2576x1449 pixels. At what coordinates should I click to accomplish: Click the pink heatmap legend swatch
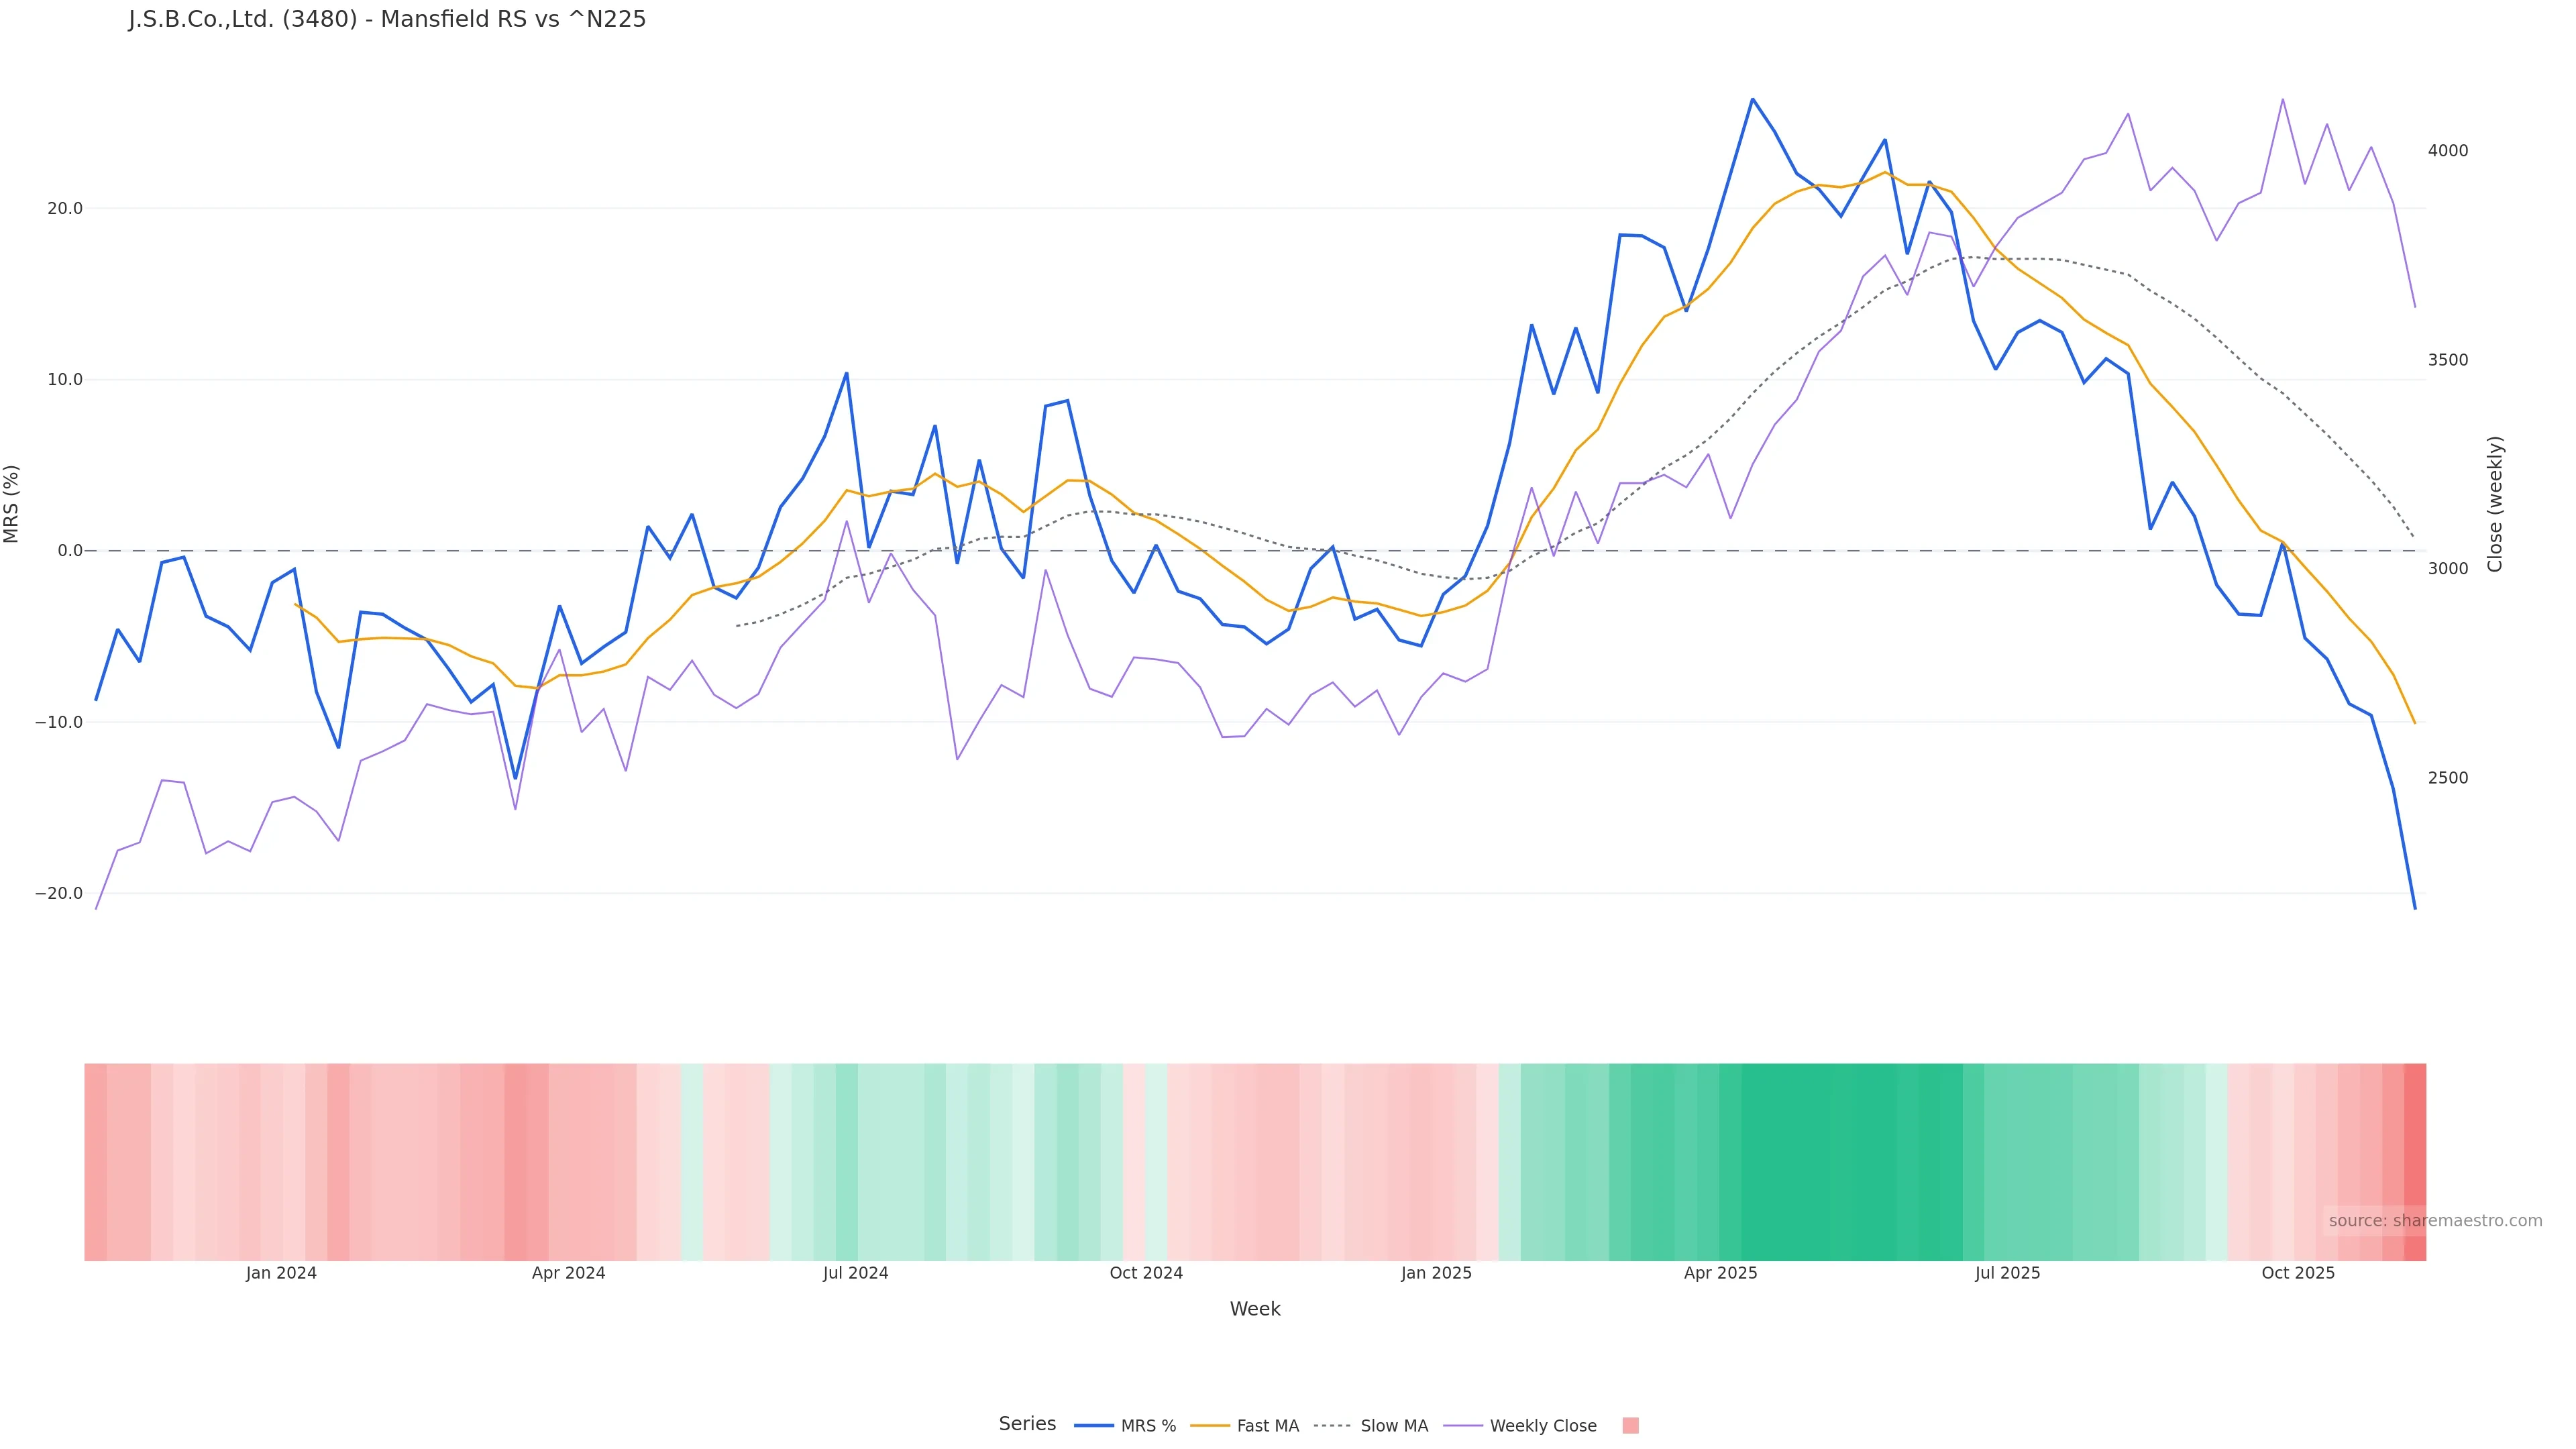point(1630,1426)
